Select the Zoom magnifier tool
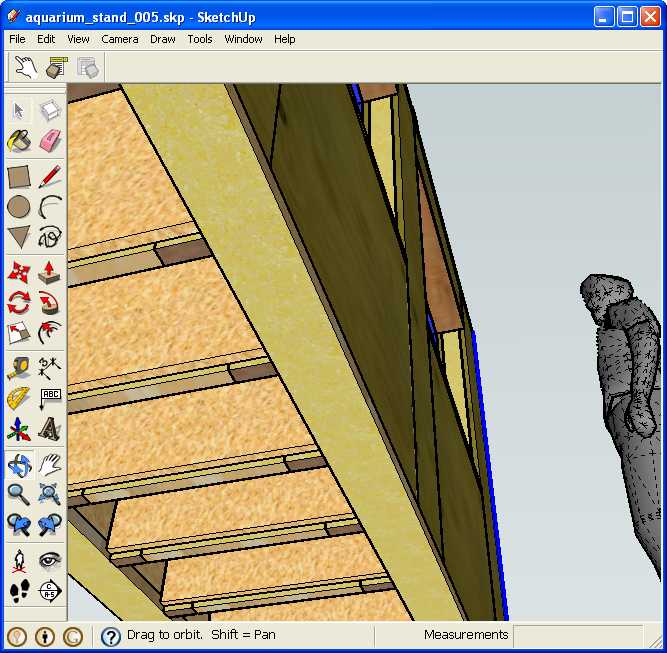 coord(19,495)
